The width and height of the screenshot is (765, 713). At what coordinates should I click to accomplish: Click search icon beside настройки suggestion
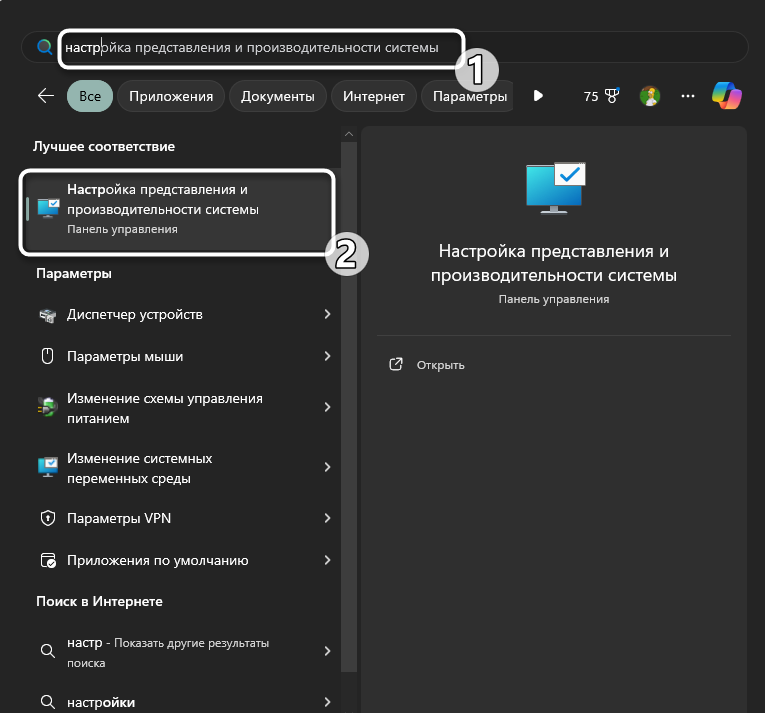coord(47,702)
